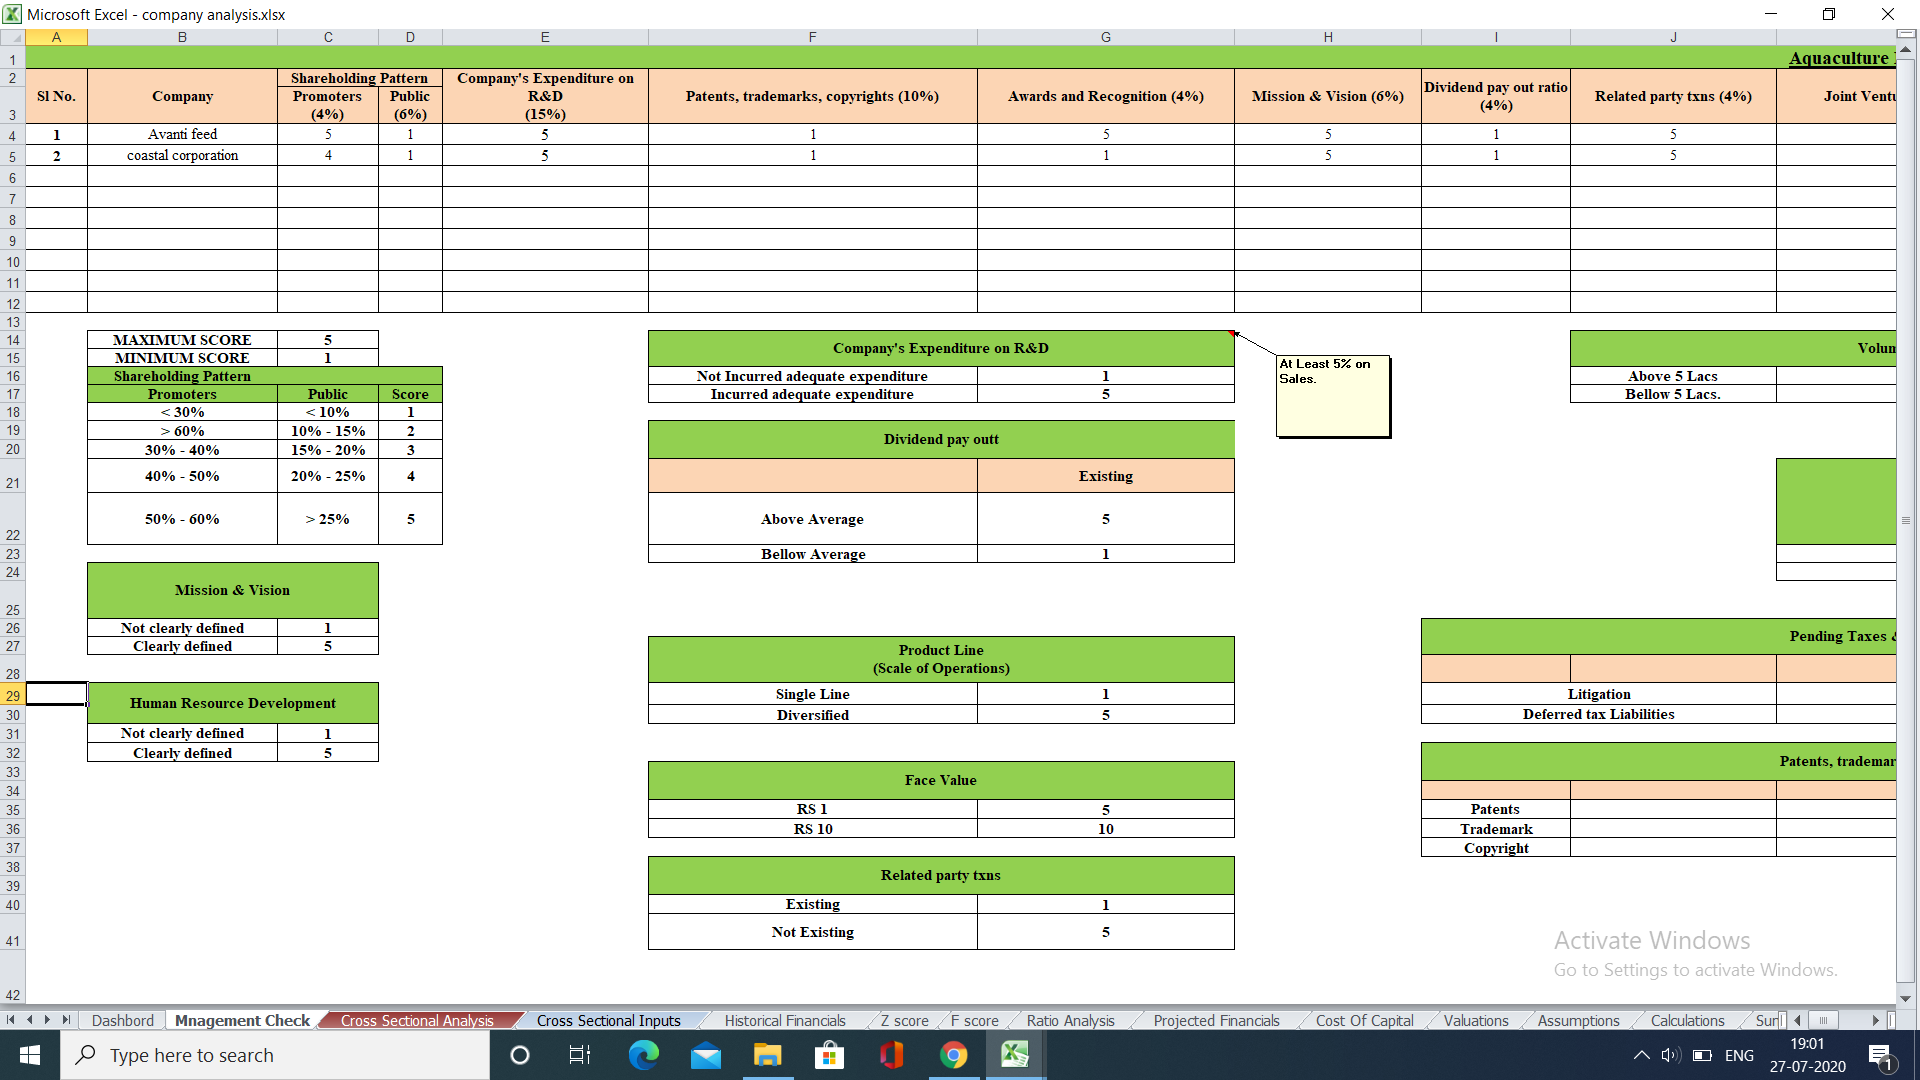Click the 'Trademark' cell
Image resolution: width=1920 pixels, height=1080 pixels.
click(x=1496, y=829)
